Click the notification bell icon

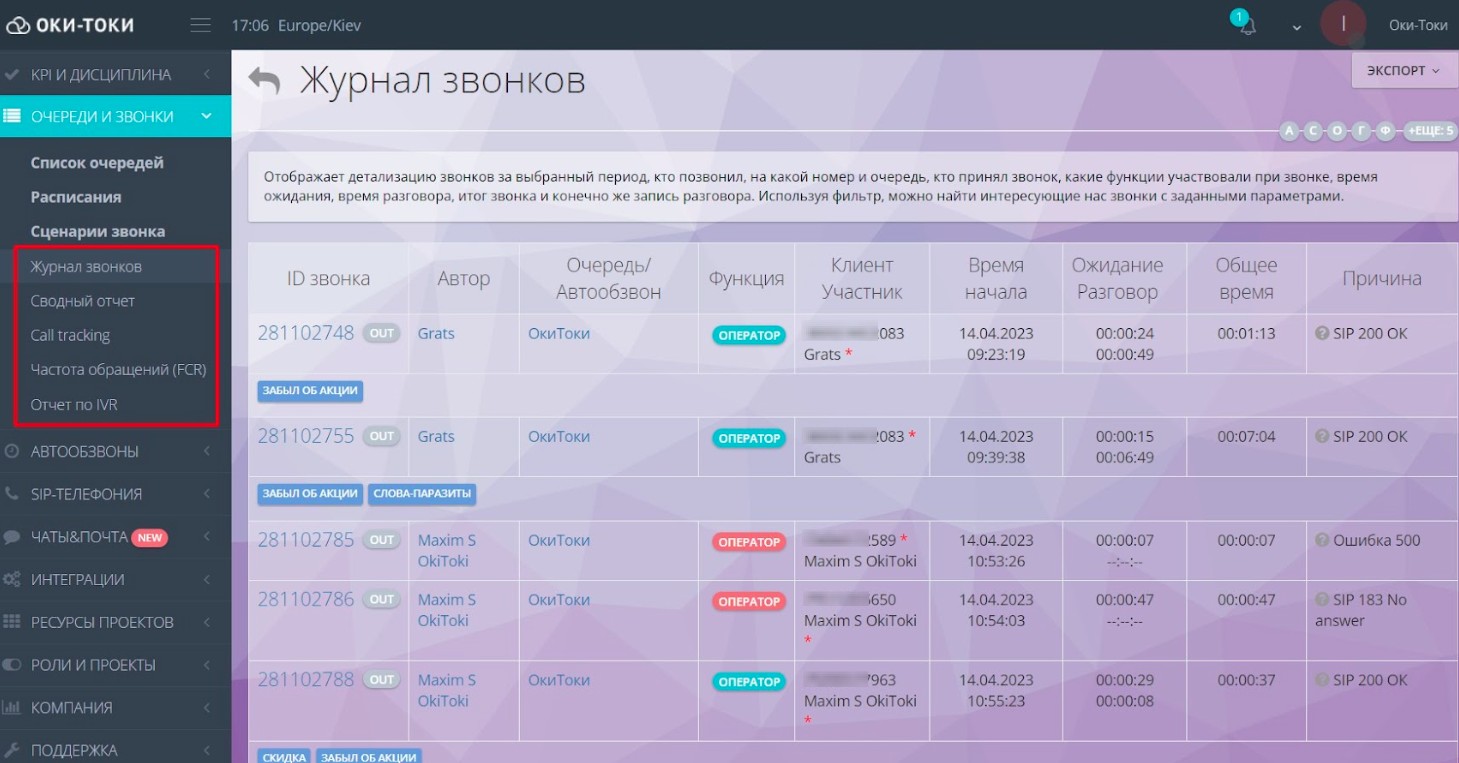pos(1246,27)
